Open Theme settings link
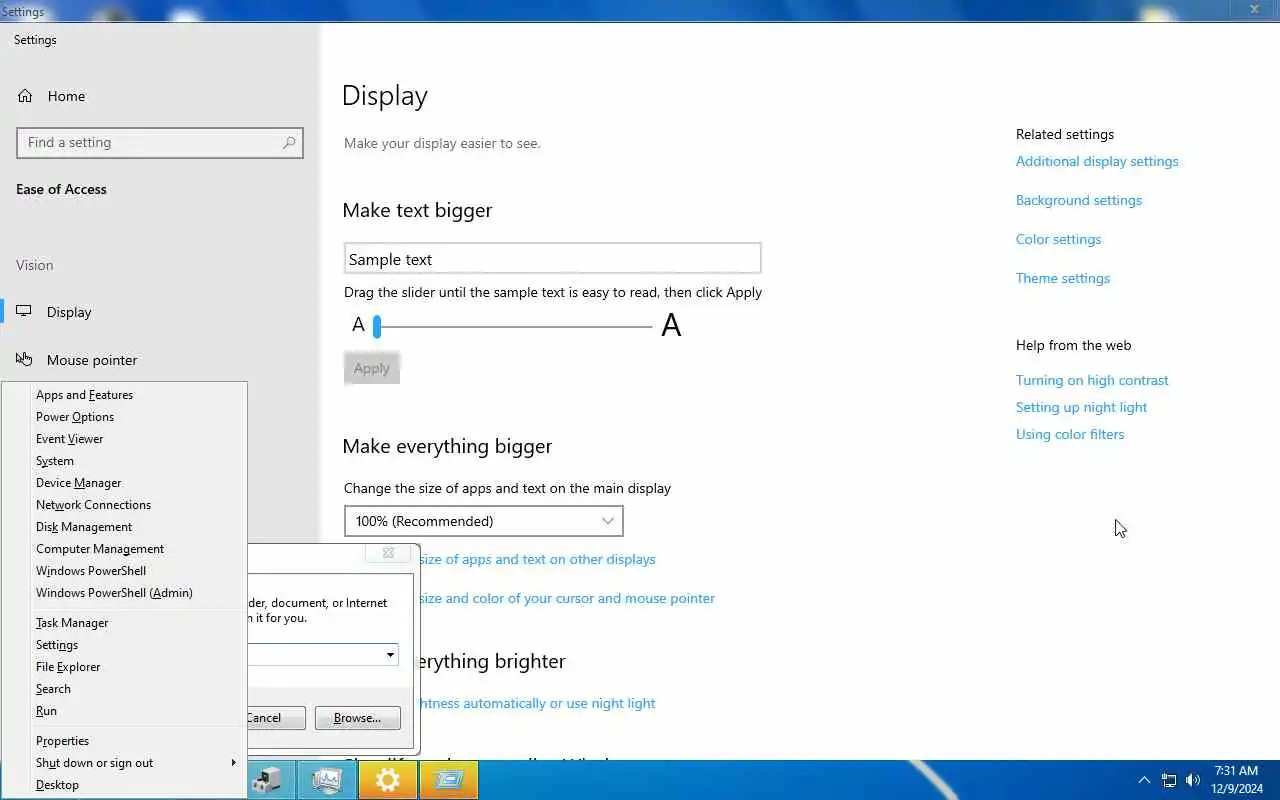Viewport: 1280px width, 800px height. (1063, 278)
